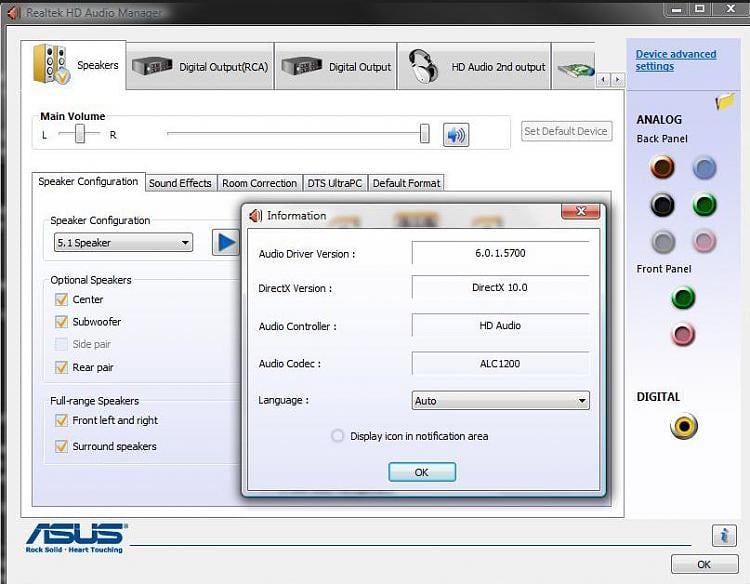Switch to HD Audio 2nd output tab
This screenshot has height=584, width=750.
(x=474, y=66)
